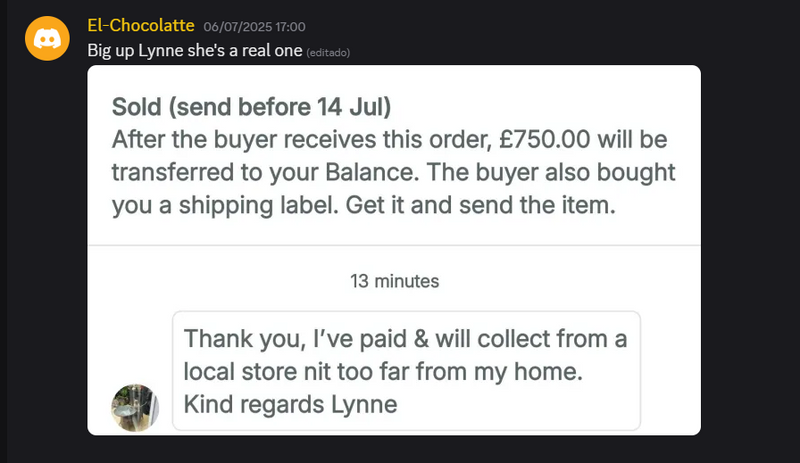
Task: Click "After the buyer receives this order" text
Action: click(302, 140)
